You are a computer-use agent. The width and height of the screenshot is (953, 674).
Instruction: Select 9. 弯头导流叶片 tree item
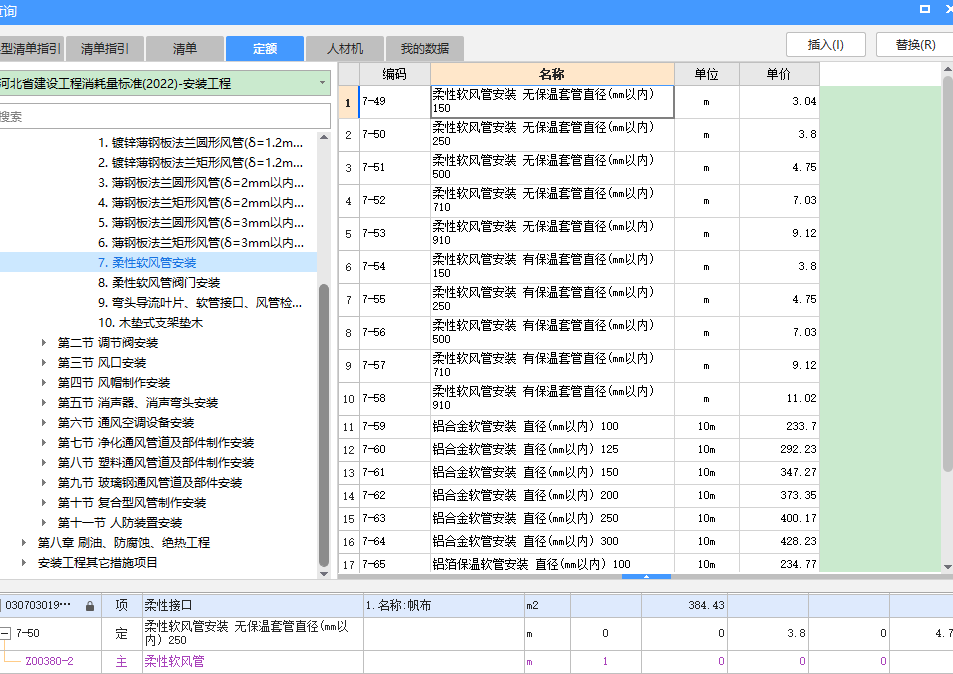click(x=200, y=303)
